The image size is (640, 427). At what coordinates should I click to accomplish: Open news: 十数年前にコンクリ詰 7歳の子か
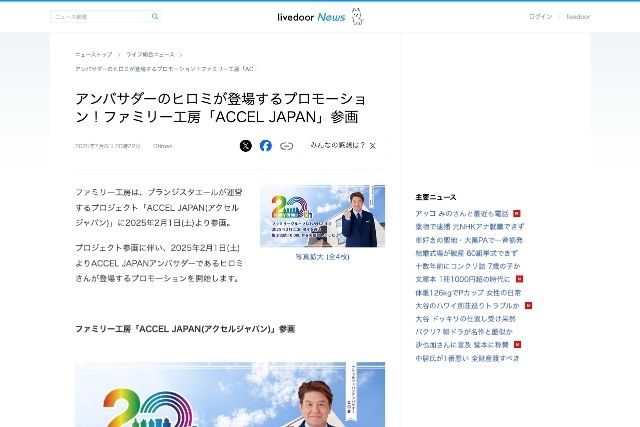click(468, 266)
